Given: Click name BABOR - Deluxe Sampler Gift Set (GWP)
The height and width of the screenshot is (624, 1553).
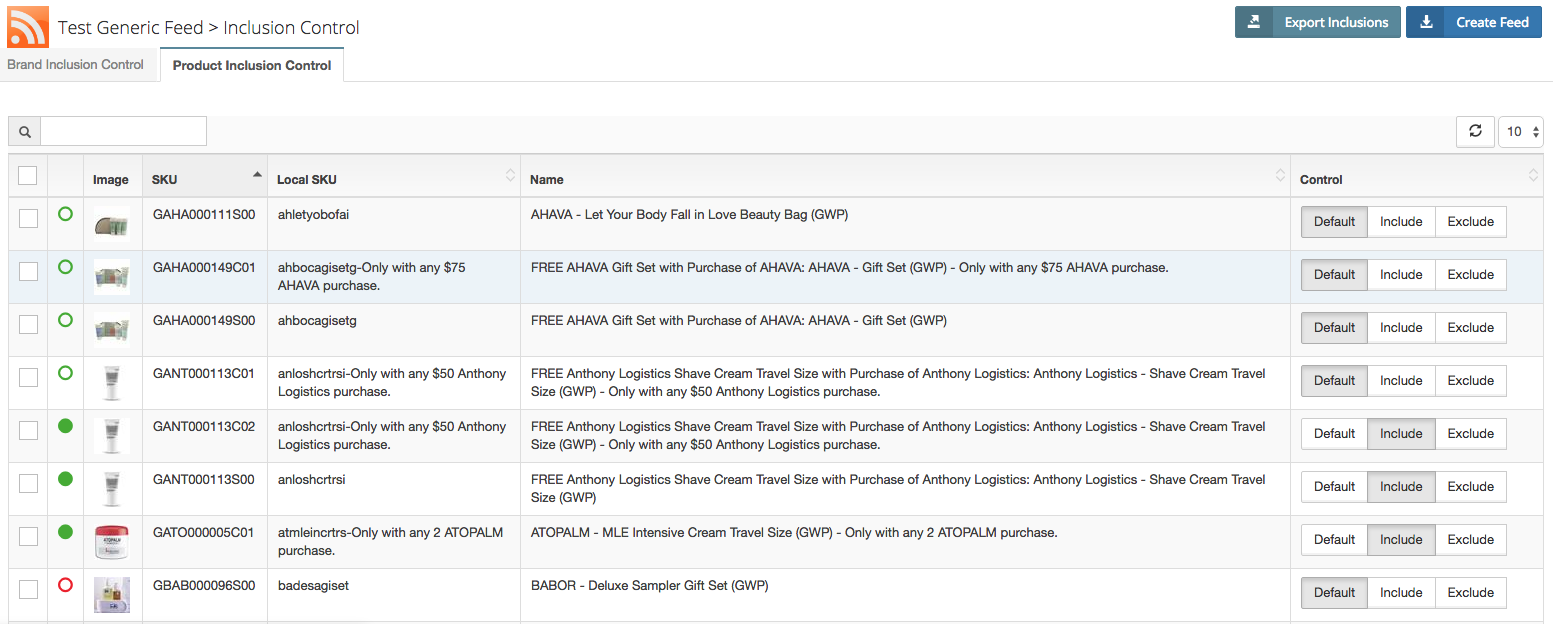Looking at the screenshot, I should pos(650,586).
